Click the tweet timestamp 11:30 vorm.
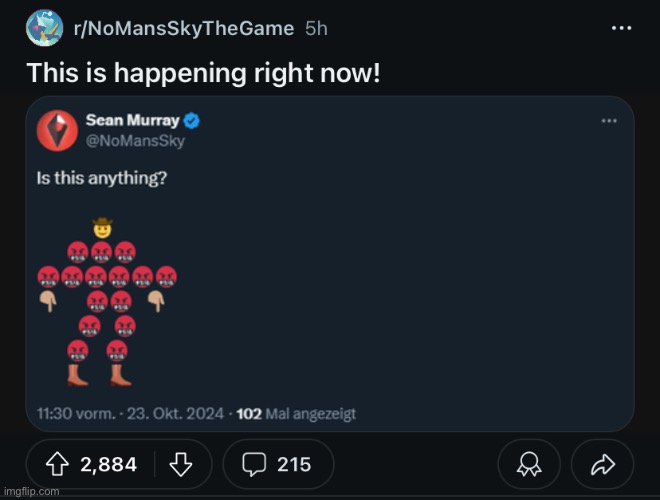Viewport: 660px width, 500px height. 76,413
